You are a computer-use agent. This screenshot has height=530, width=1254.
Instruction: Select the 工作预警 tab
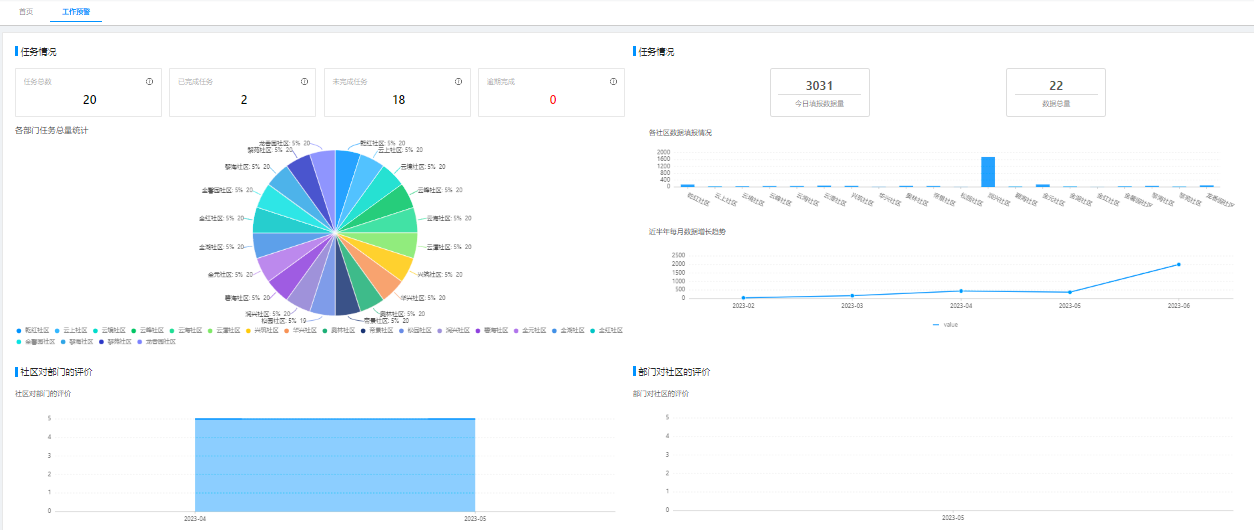point(75,11)
